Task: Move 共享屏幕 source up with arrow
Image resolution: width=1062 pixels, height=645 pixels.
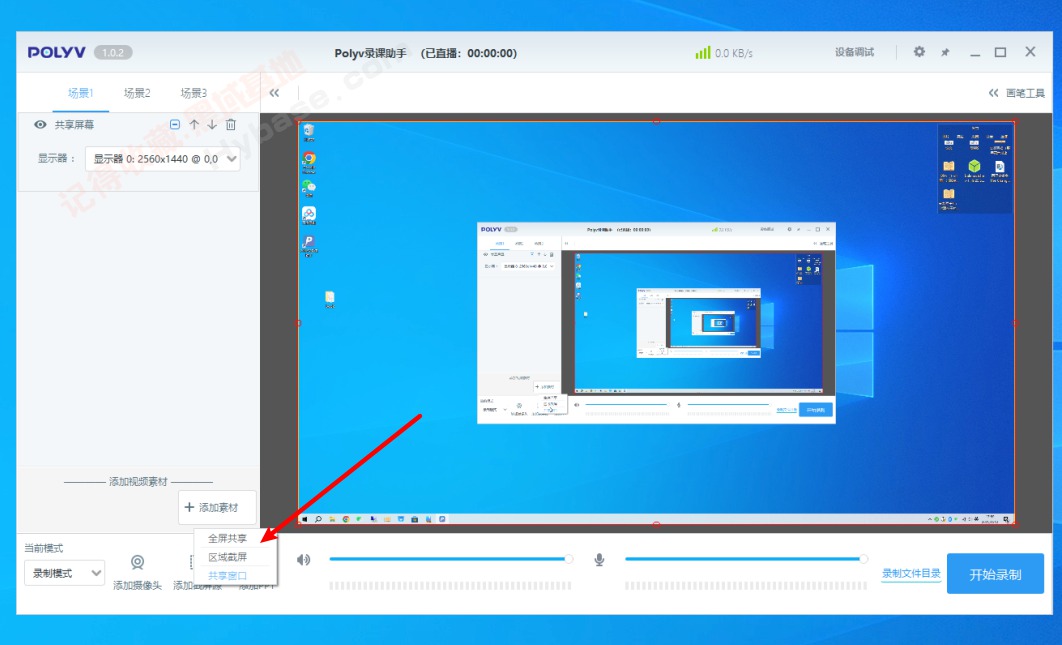Action: point(194,125)
